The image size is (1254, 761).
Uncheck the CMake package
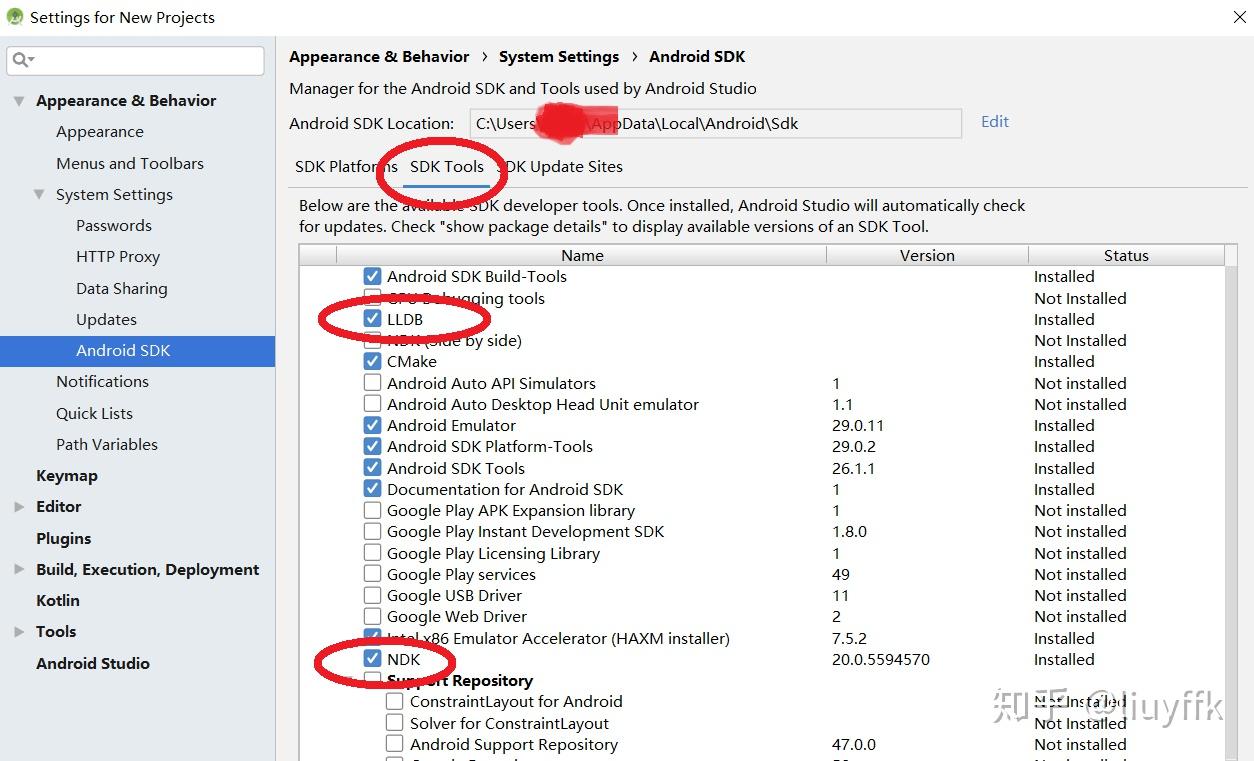(372, 361)
